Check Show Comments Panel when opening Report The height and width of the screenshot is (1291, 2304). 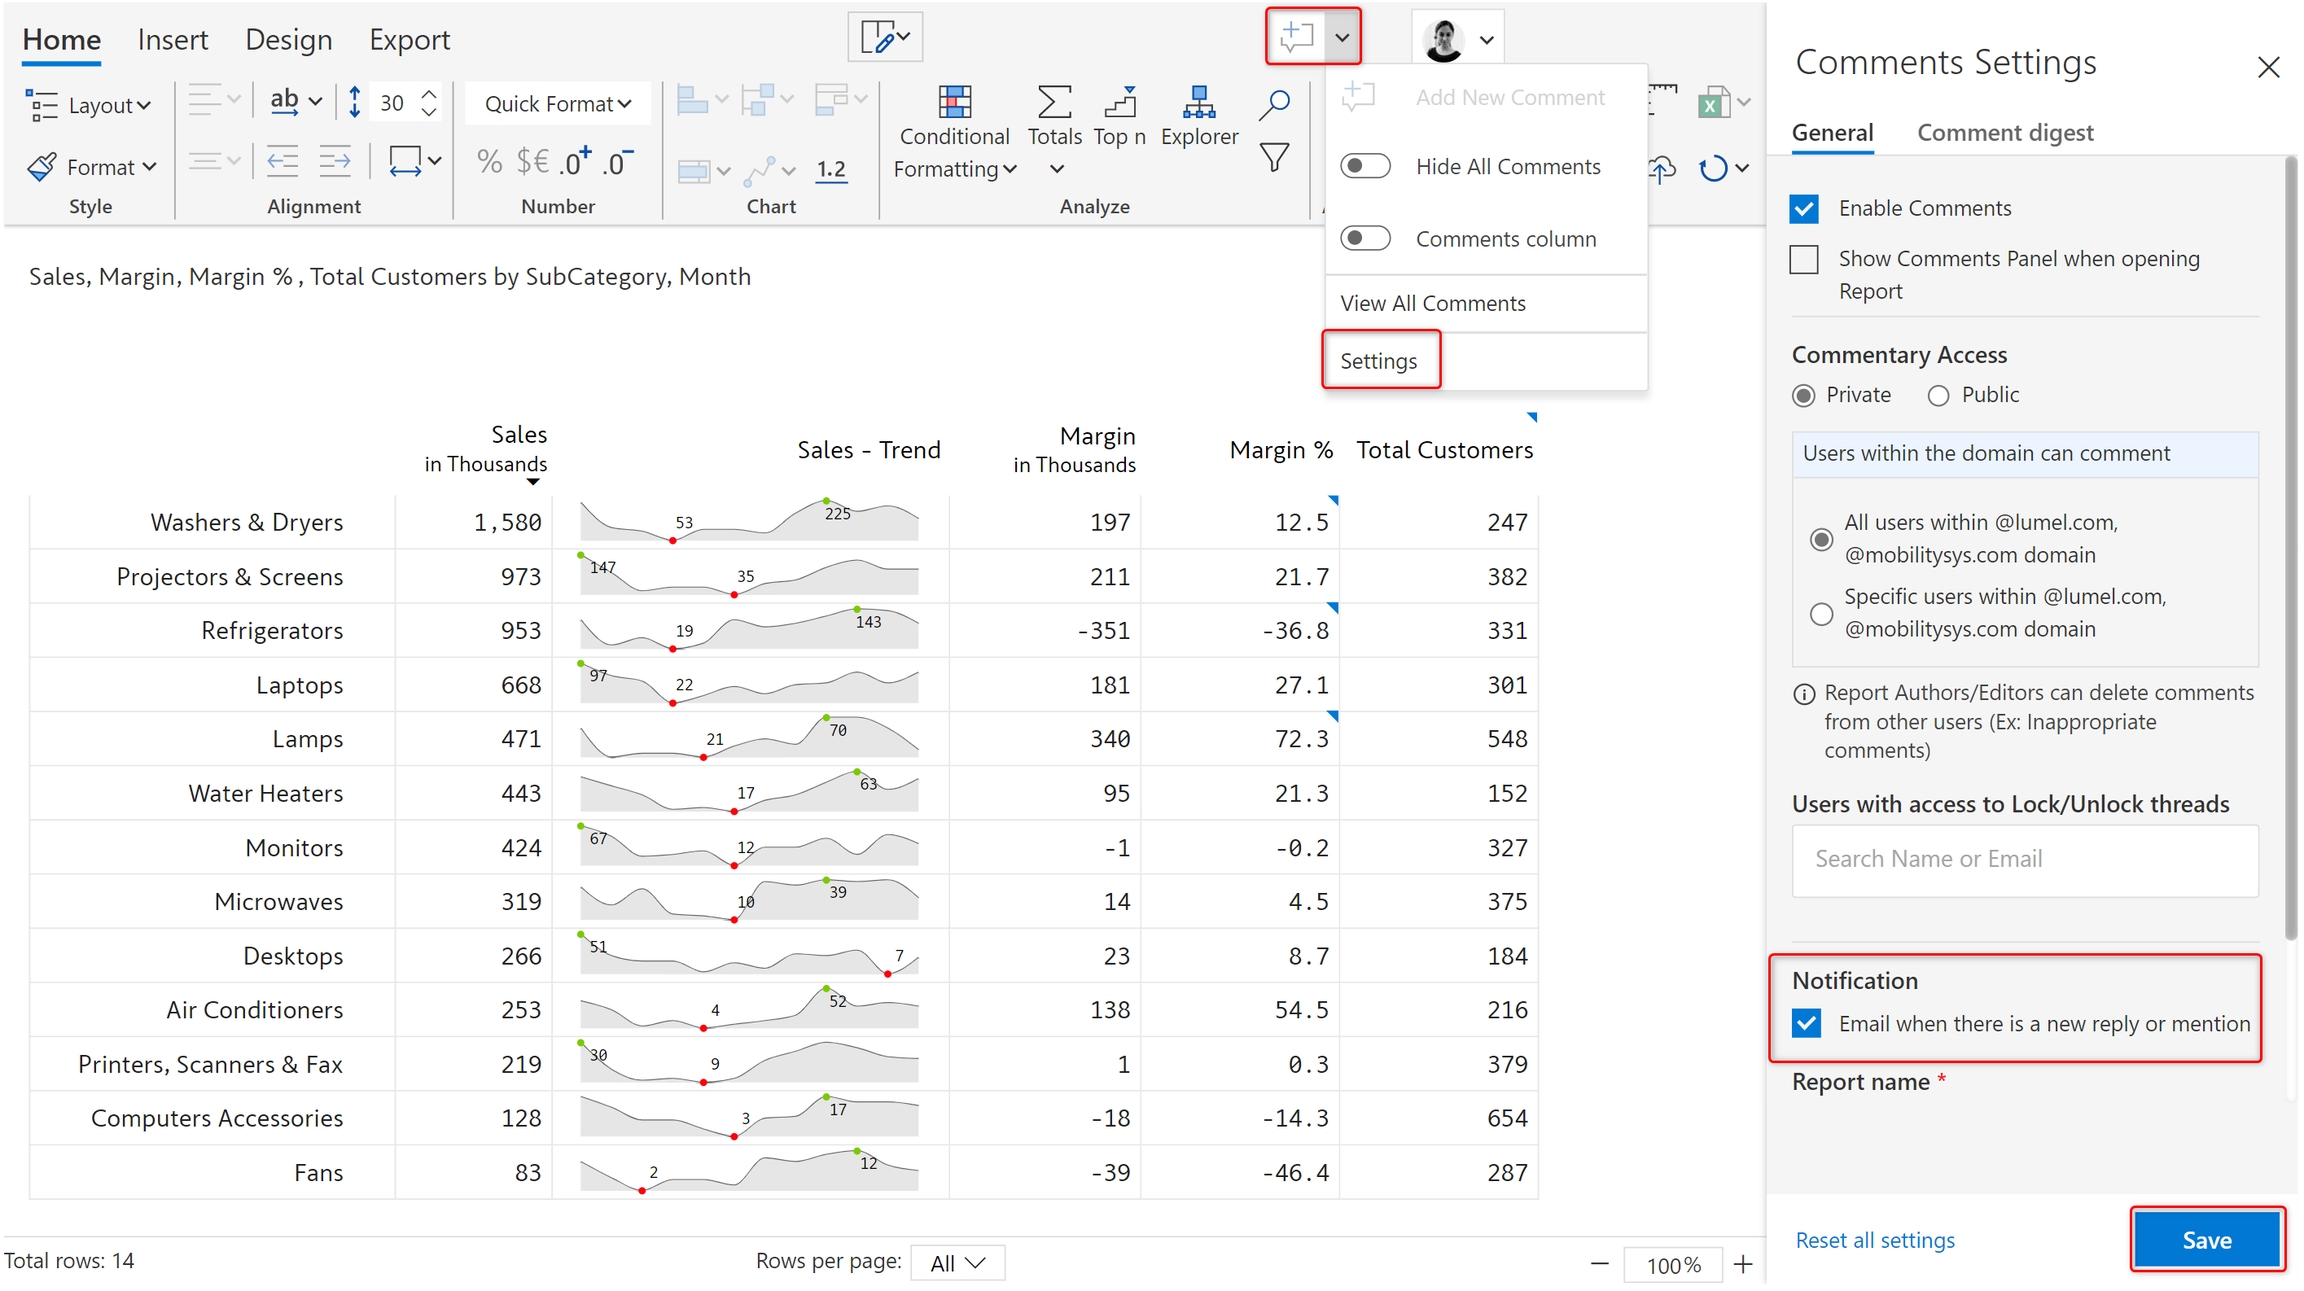click(1804, 259)
